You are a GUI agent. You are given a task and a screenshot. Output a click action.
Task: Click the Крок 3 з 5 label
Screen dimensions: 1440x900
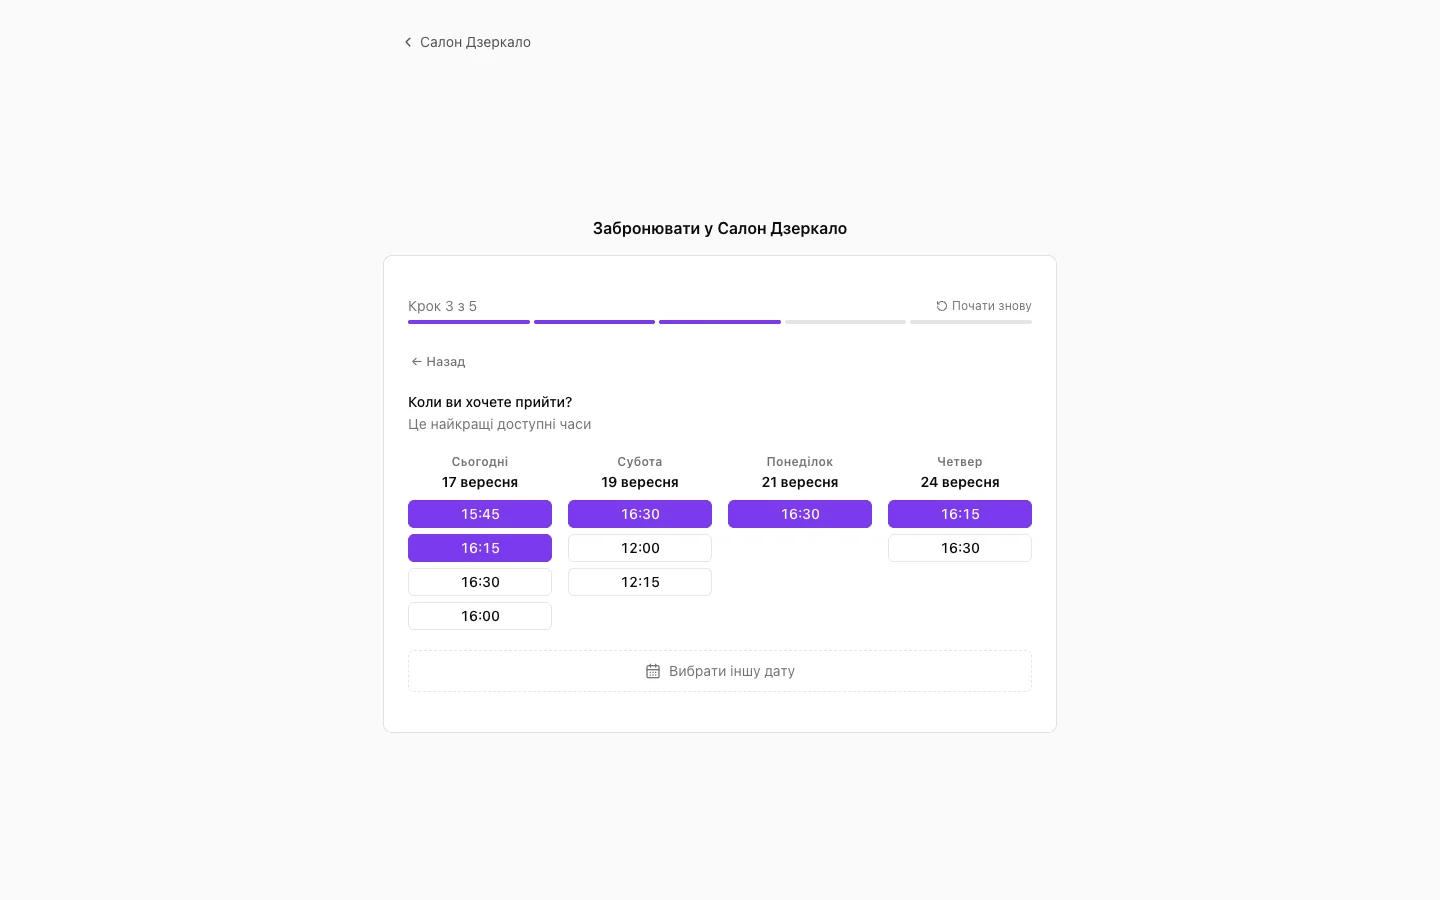[442, 306]
